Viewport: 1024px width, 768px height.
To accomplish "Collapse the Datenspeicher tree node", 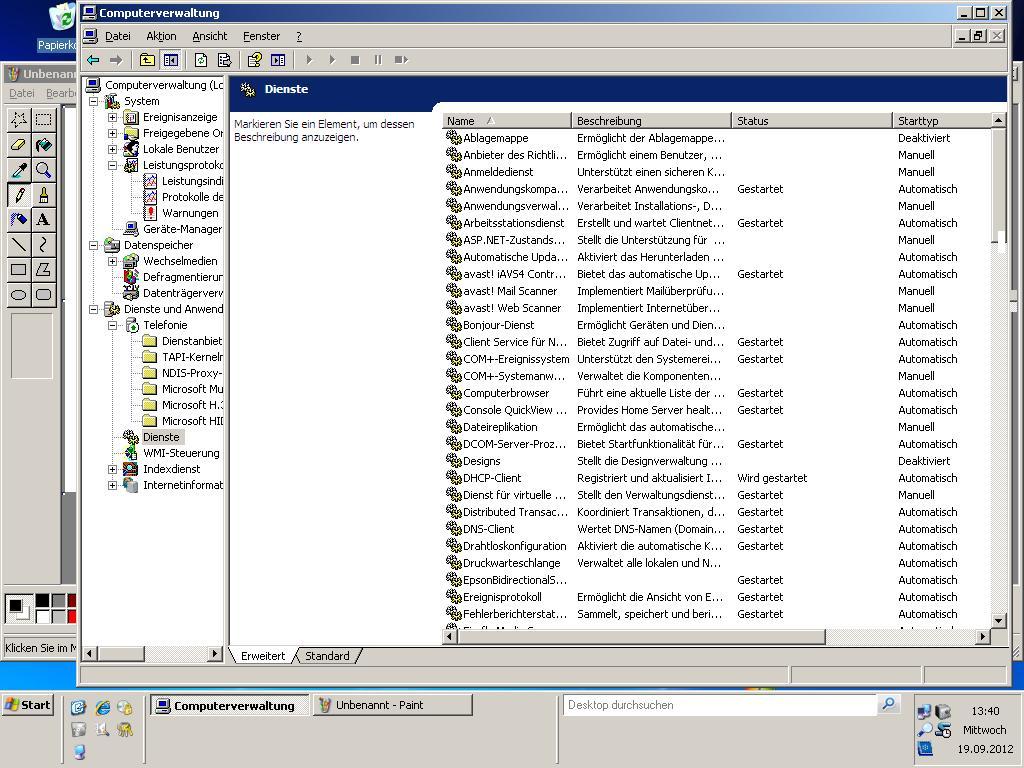I will coord(94,245).
